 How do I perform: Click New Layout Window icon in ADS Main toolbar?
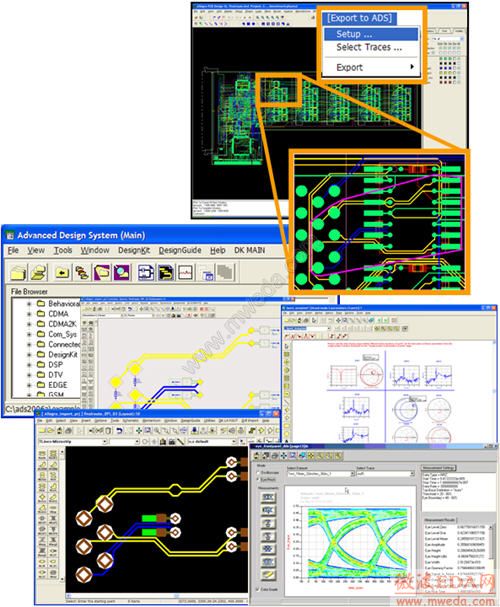tap(165, 272)
